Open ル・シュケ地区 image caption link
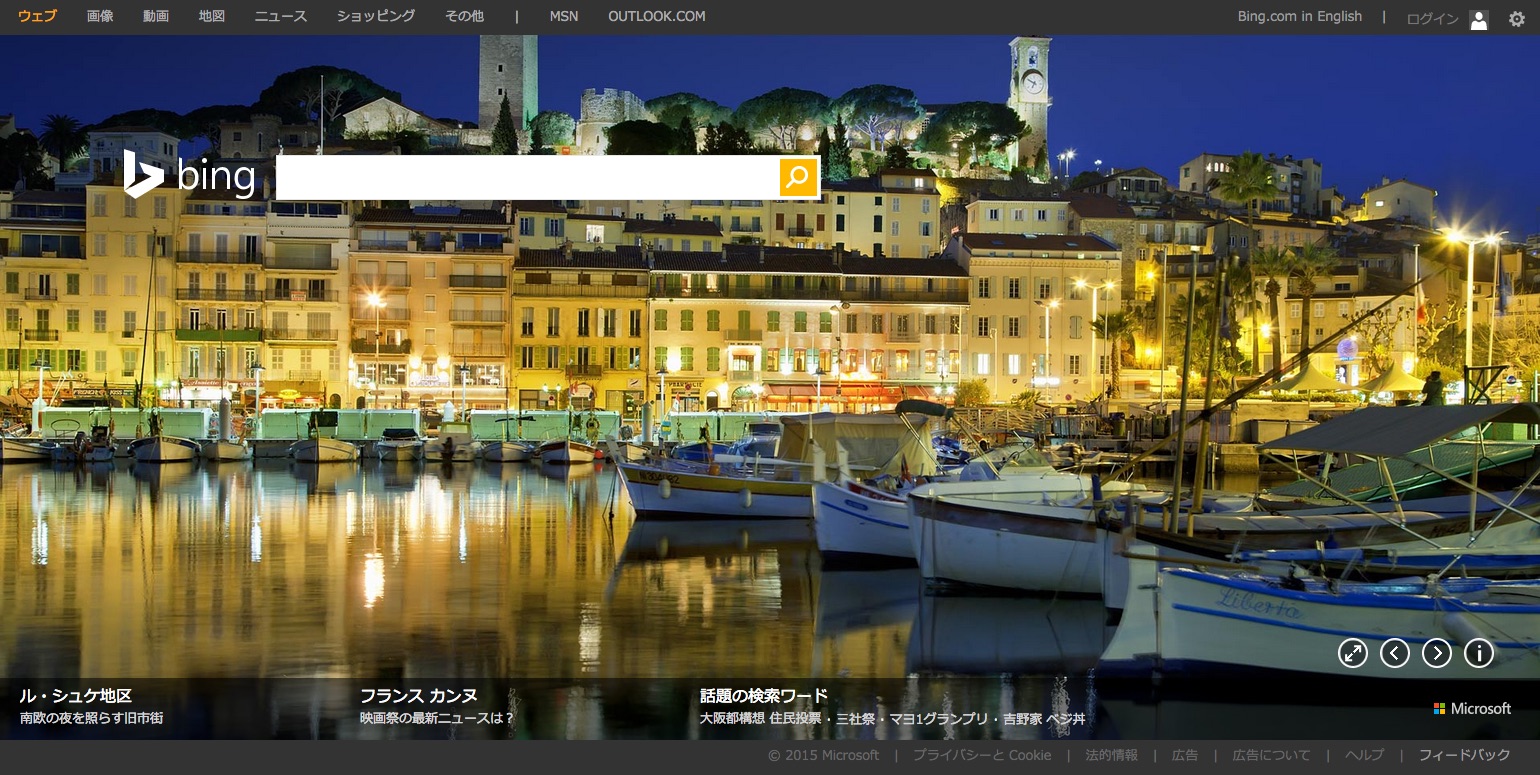Viewport: 1540px width, 775px height. click(x=76, y=696)
